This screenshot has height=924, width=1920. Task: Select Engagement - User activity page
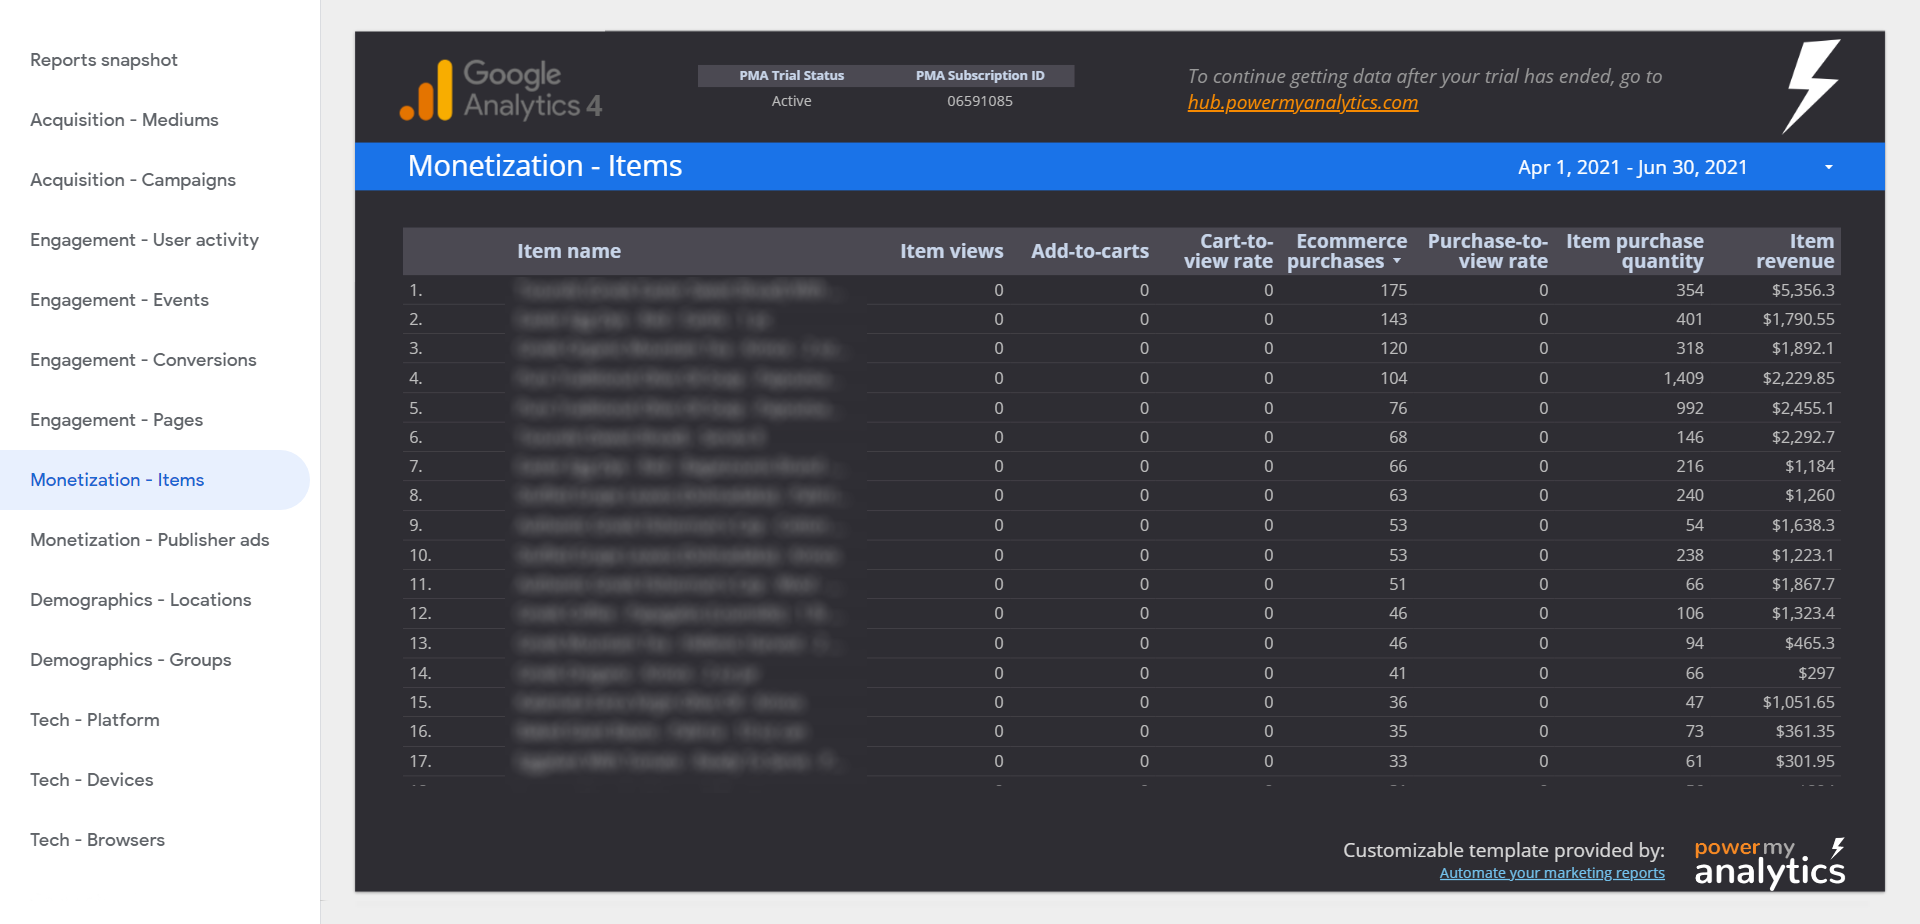click(144, 240)
